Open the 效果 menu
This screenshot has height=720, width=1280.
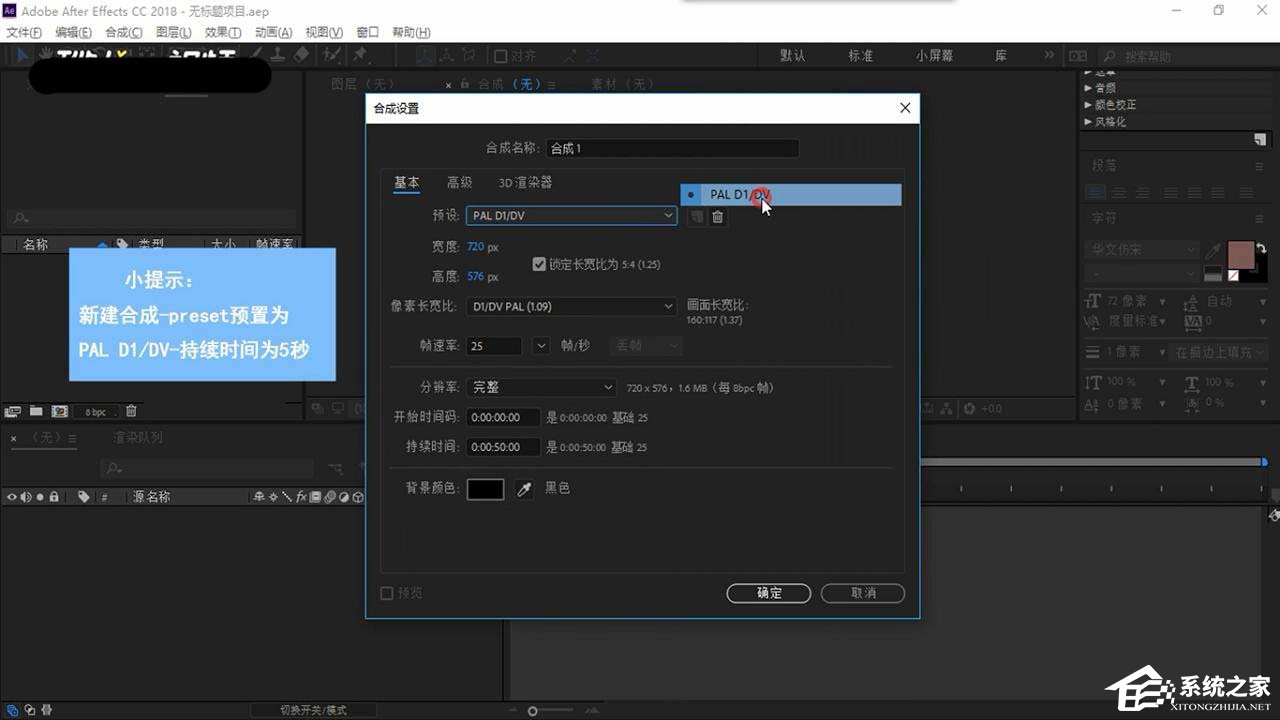coord(222,31)
